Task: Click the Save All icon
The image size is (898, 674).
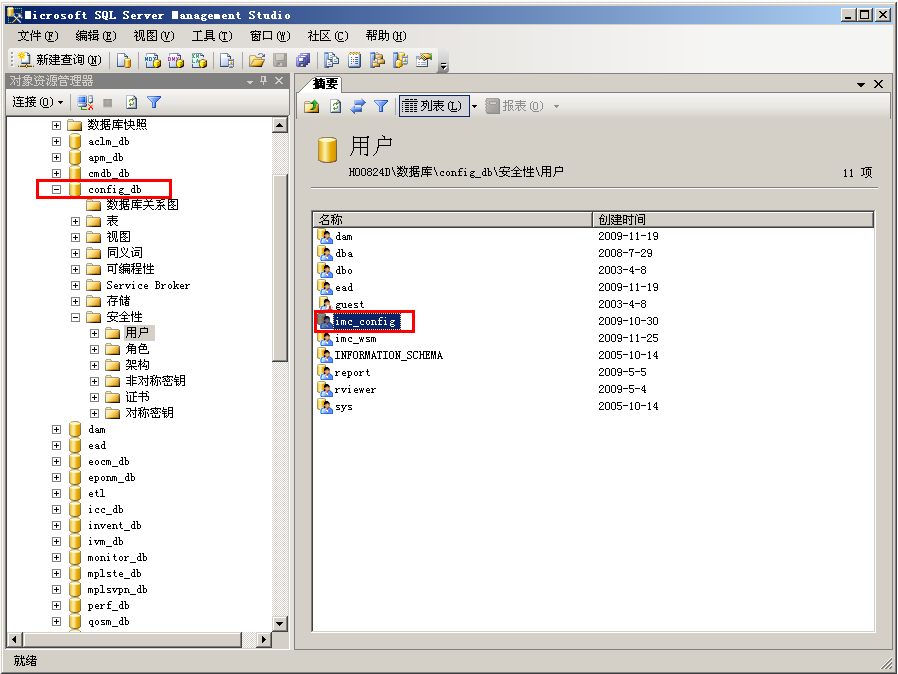Action: pos(303,60)
